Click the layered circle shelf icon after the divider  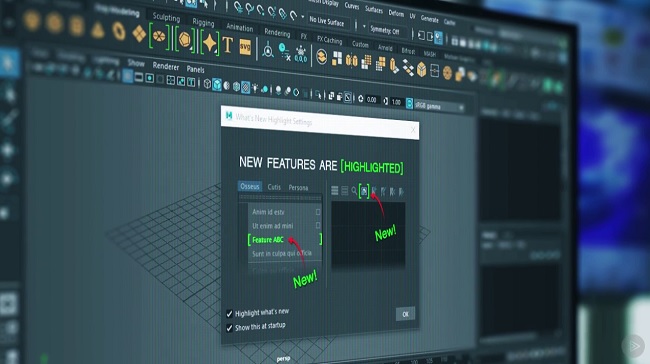click(321, 57)
